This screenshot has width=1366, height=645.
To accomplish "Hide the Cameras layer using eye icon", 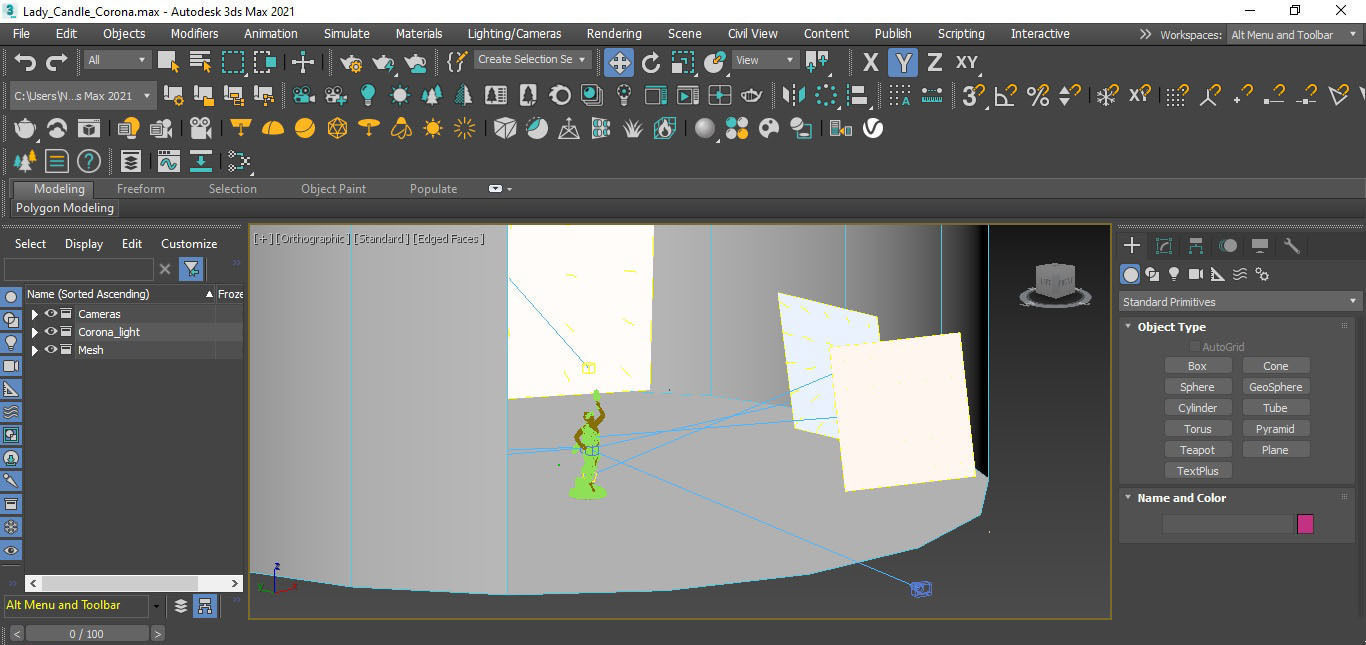I will (51, 313).
